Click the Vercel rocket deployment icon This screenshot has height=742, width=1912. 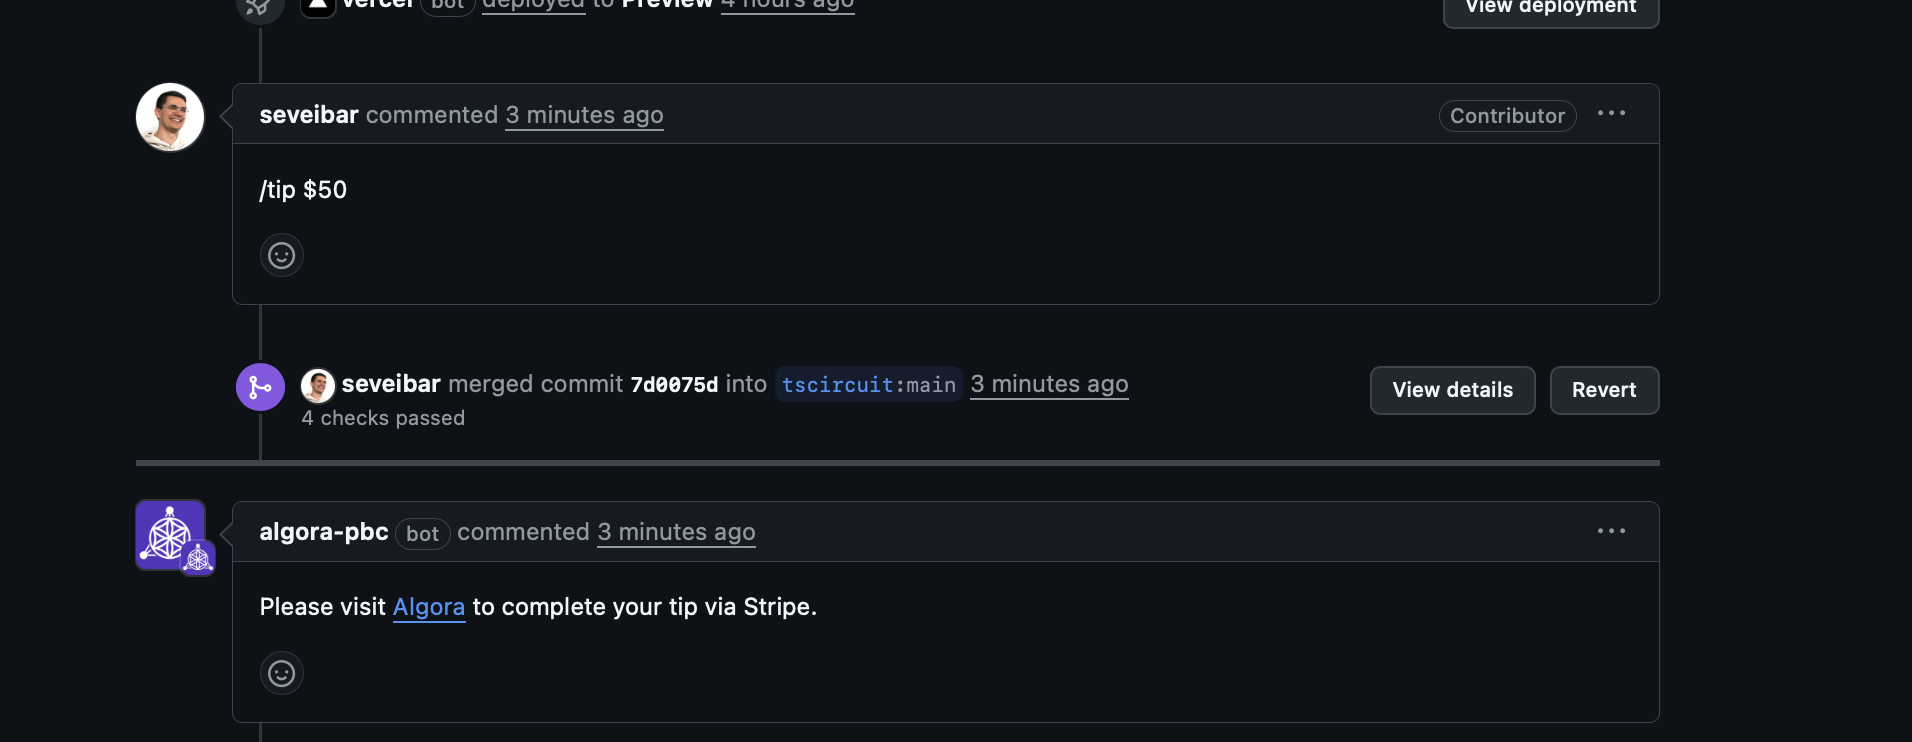pyautogui.click(x=258, y=7)
